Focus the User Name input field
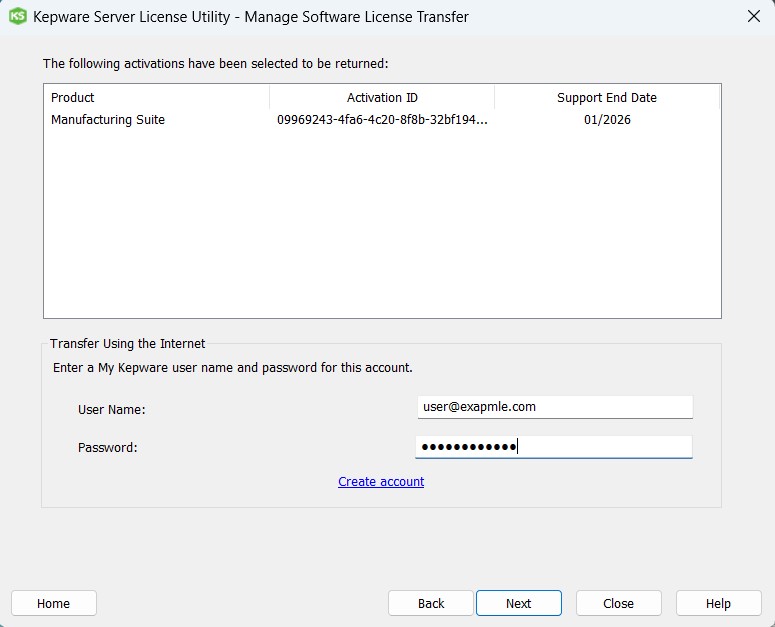The height and width of the screenshot is (627, 775). point(554,407)
